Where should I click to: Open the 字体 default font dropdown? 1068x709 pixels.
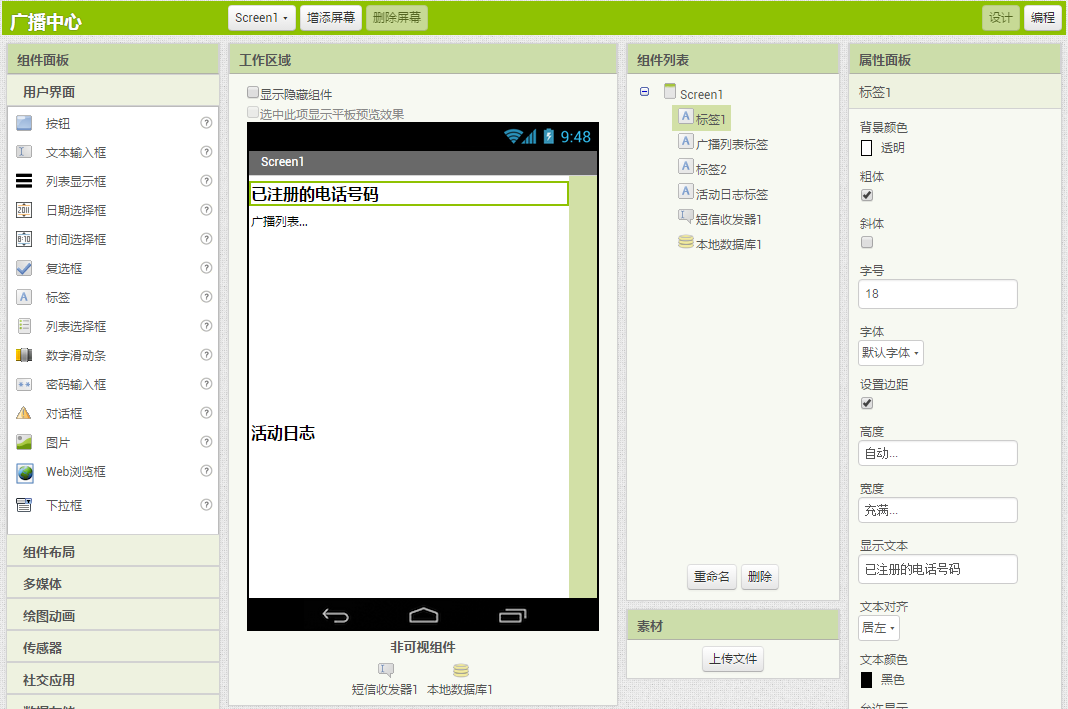pos(891,352)
